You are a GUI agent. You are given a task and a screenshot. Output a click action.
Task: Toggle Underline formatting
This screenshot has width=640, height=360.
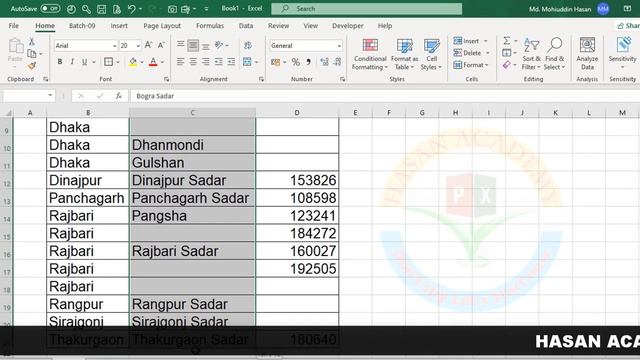pyautogui.click(x=84, y=62)
